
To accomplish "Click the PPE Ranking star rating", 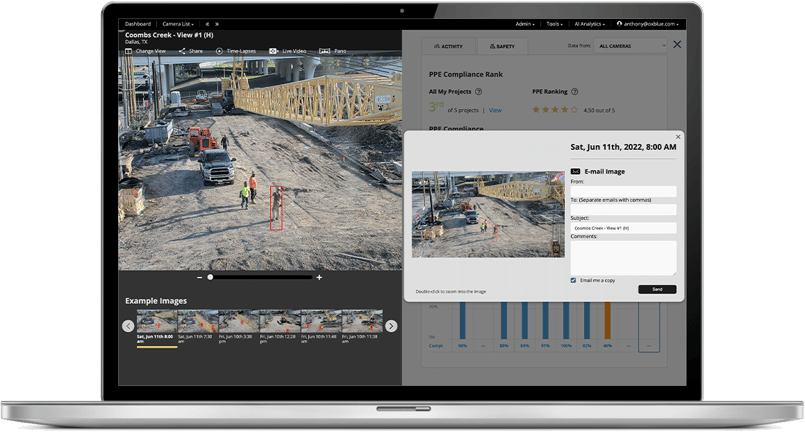I will point(555,110).
